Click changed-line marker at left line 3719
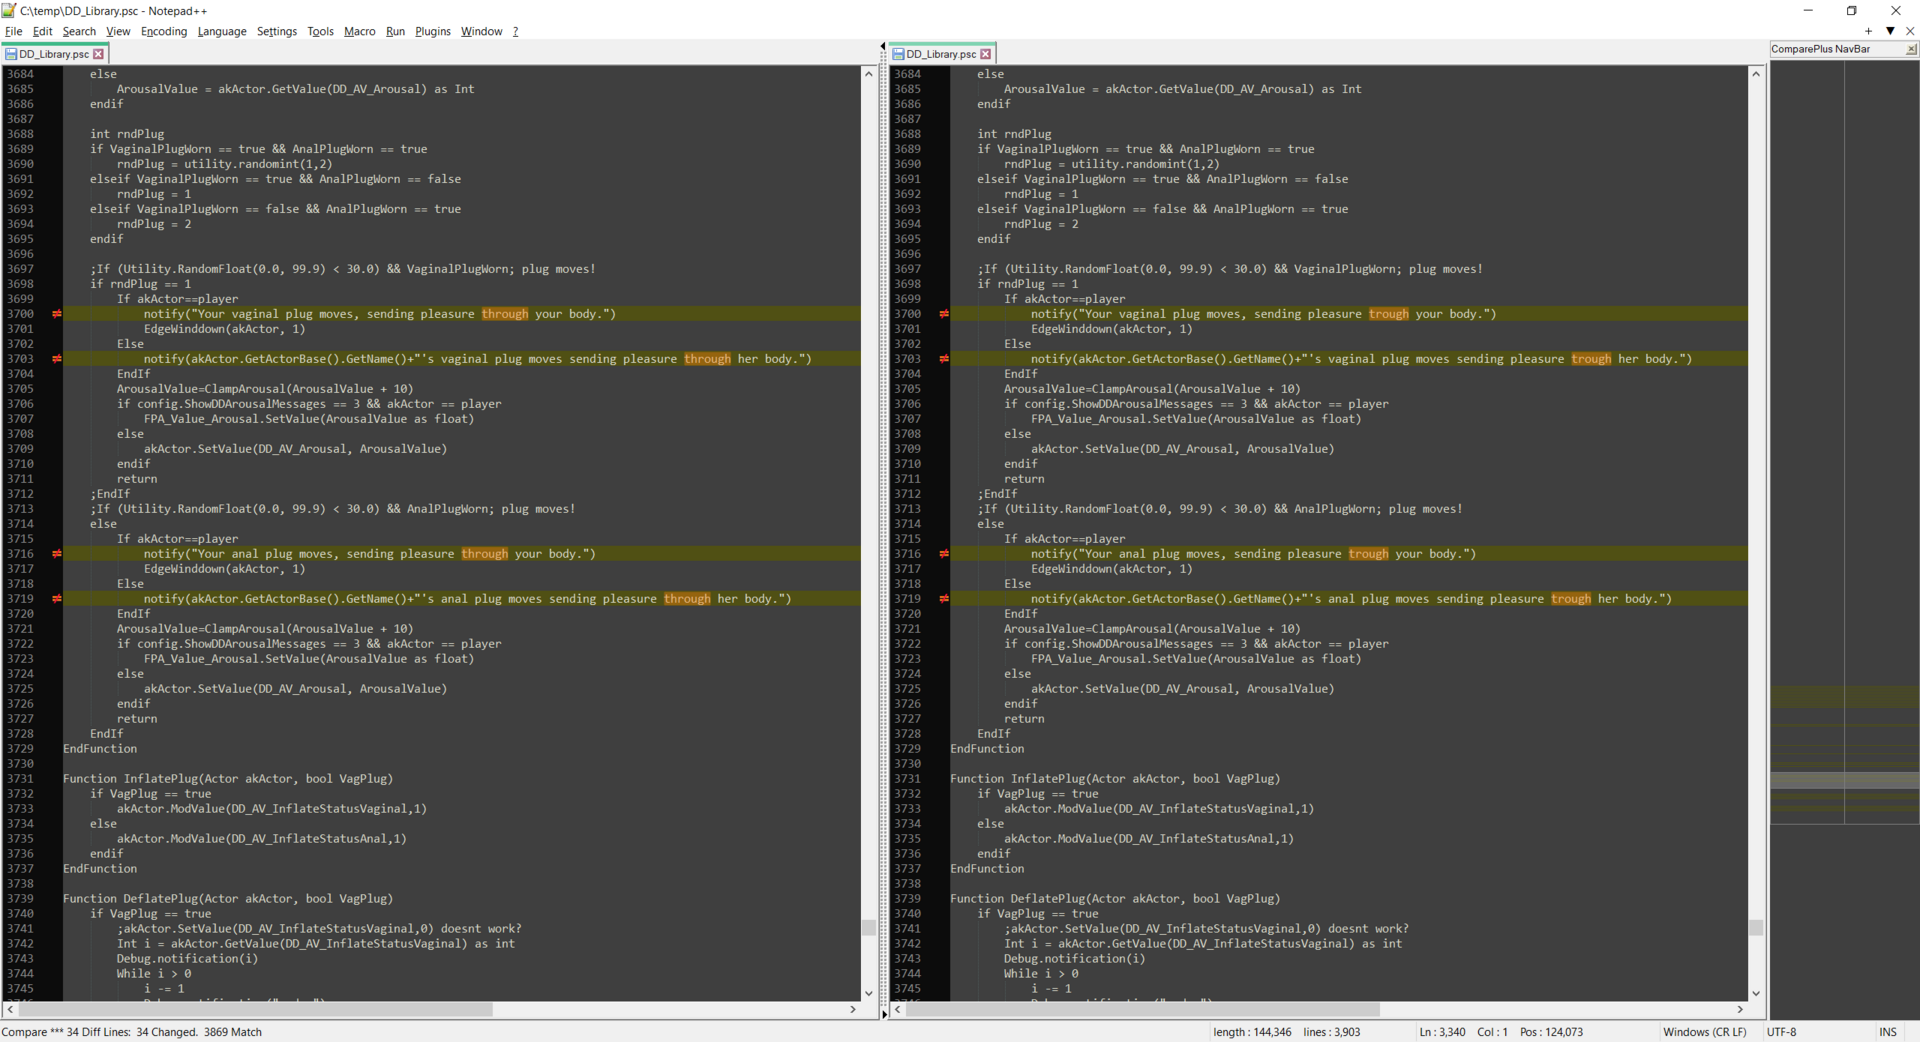This screenshot has height=1042, width=1920. (x=57, y=599)
